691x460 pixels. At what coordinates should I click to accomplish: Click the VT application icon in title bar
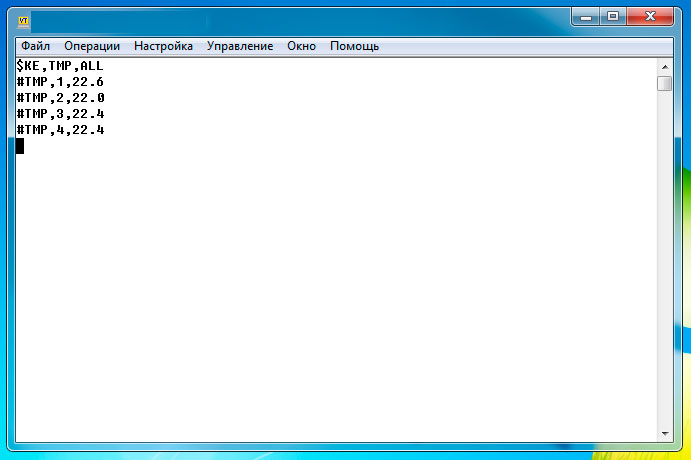click(23, 19)
